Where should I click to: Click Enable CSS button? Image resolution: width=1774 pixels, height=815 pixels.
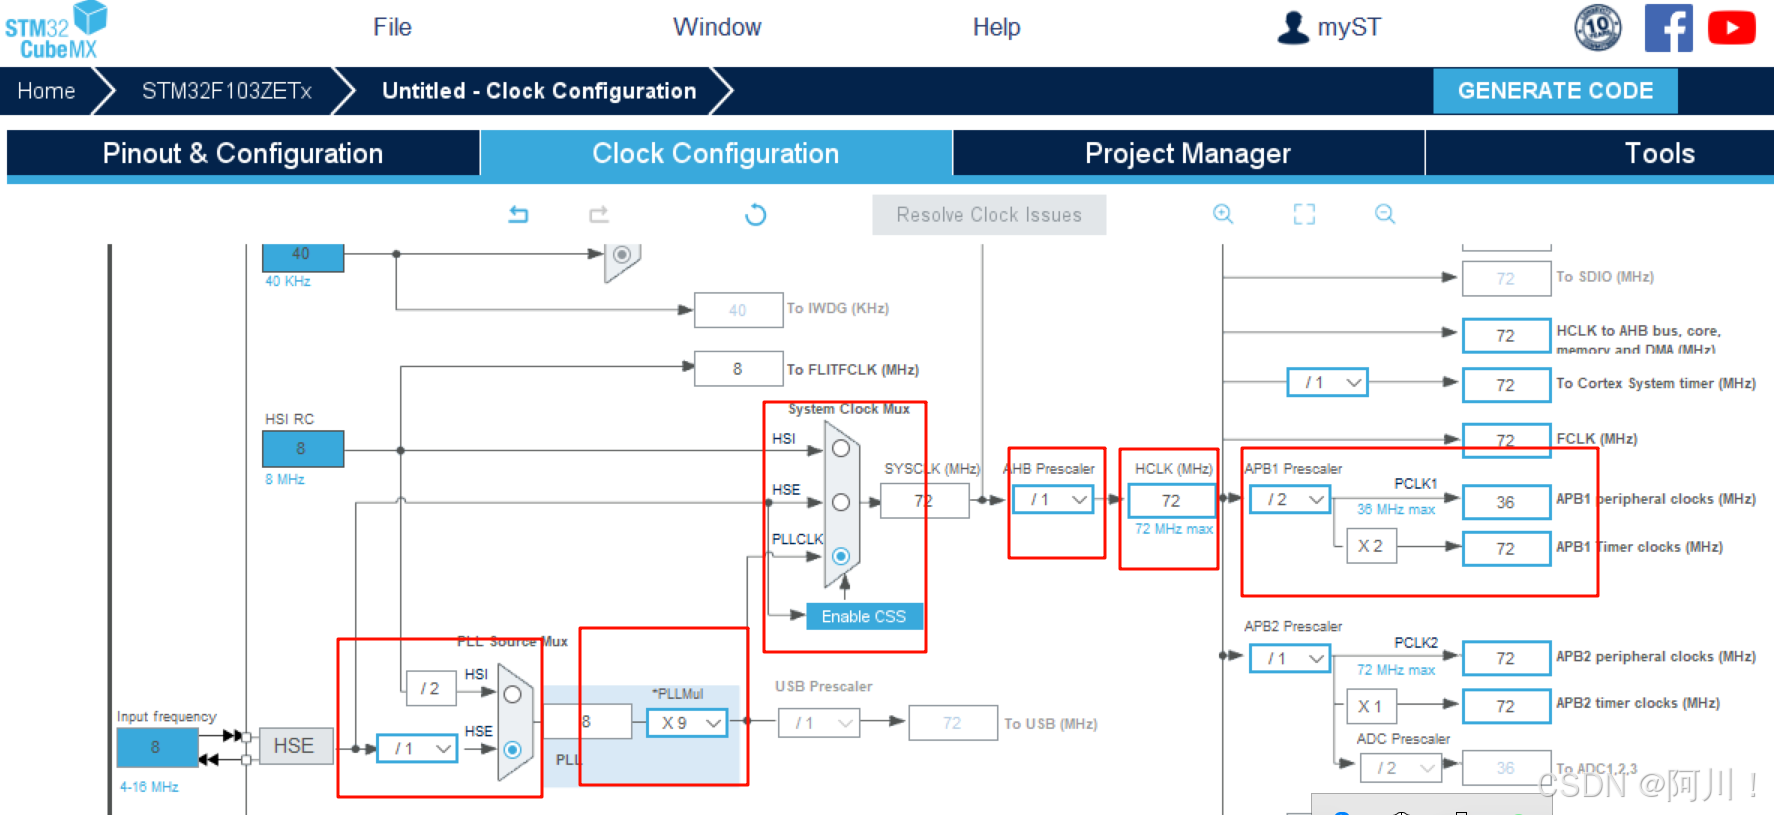[864, 617]
